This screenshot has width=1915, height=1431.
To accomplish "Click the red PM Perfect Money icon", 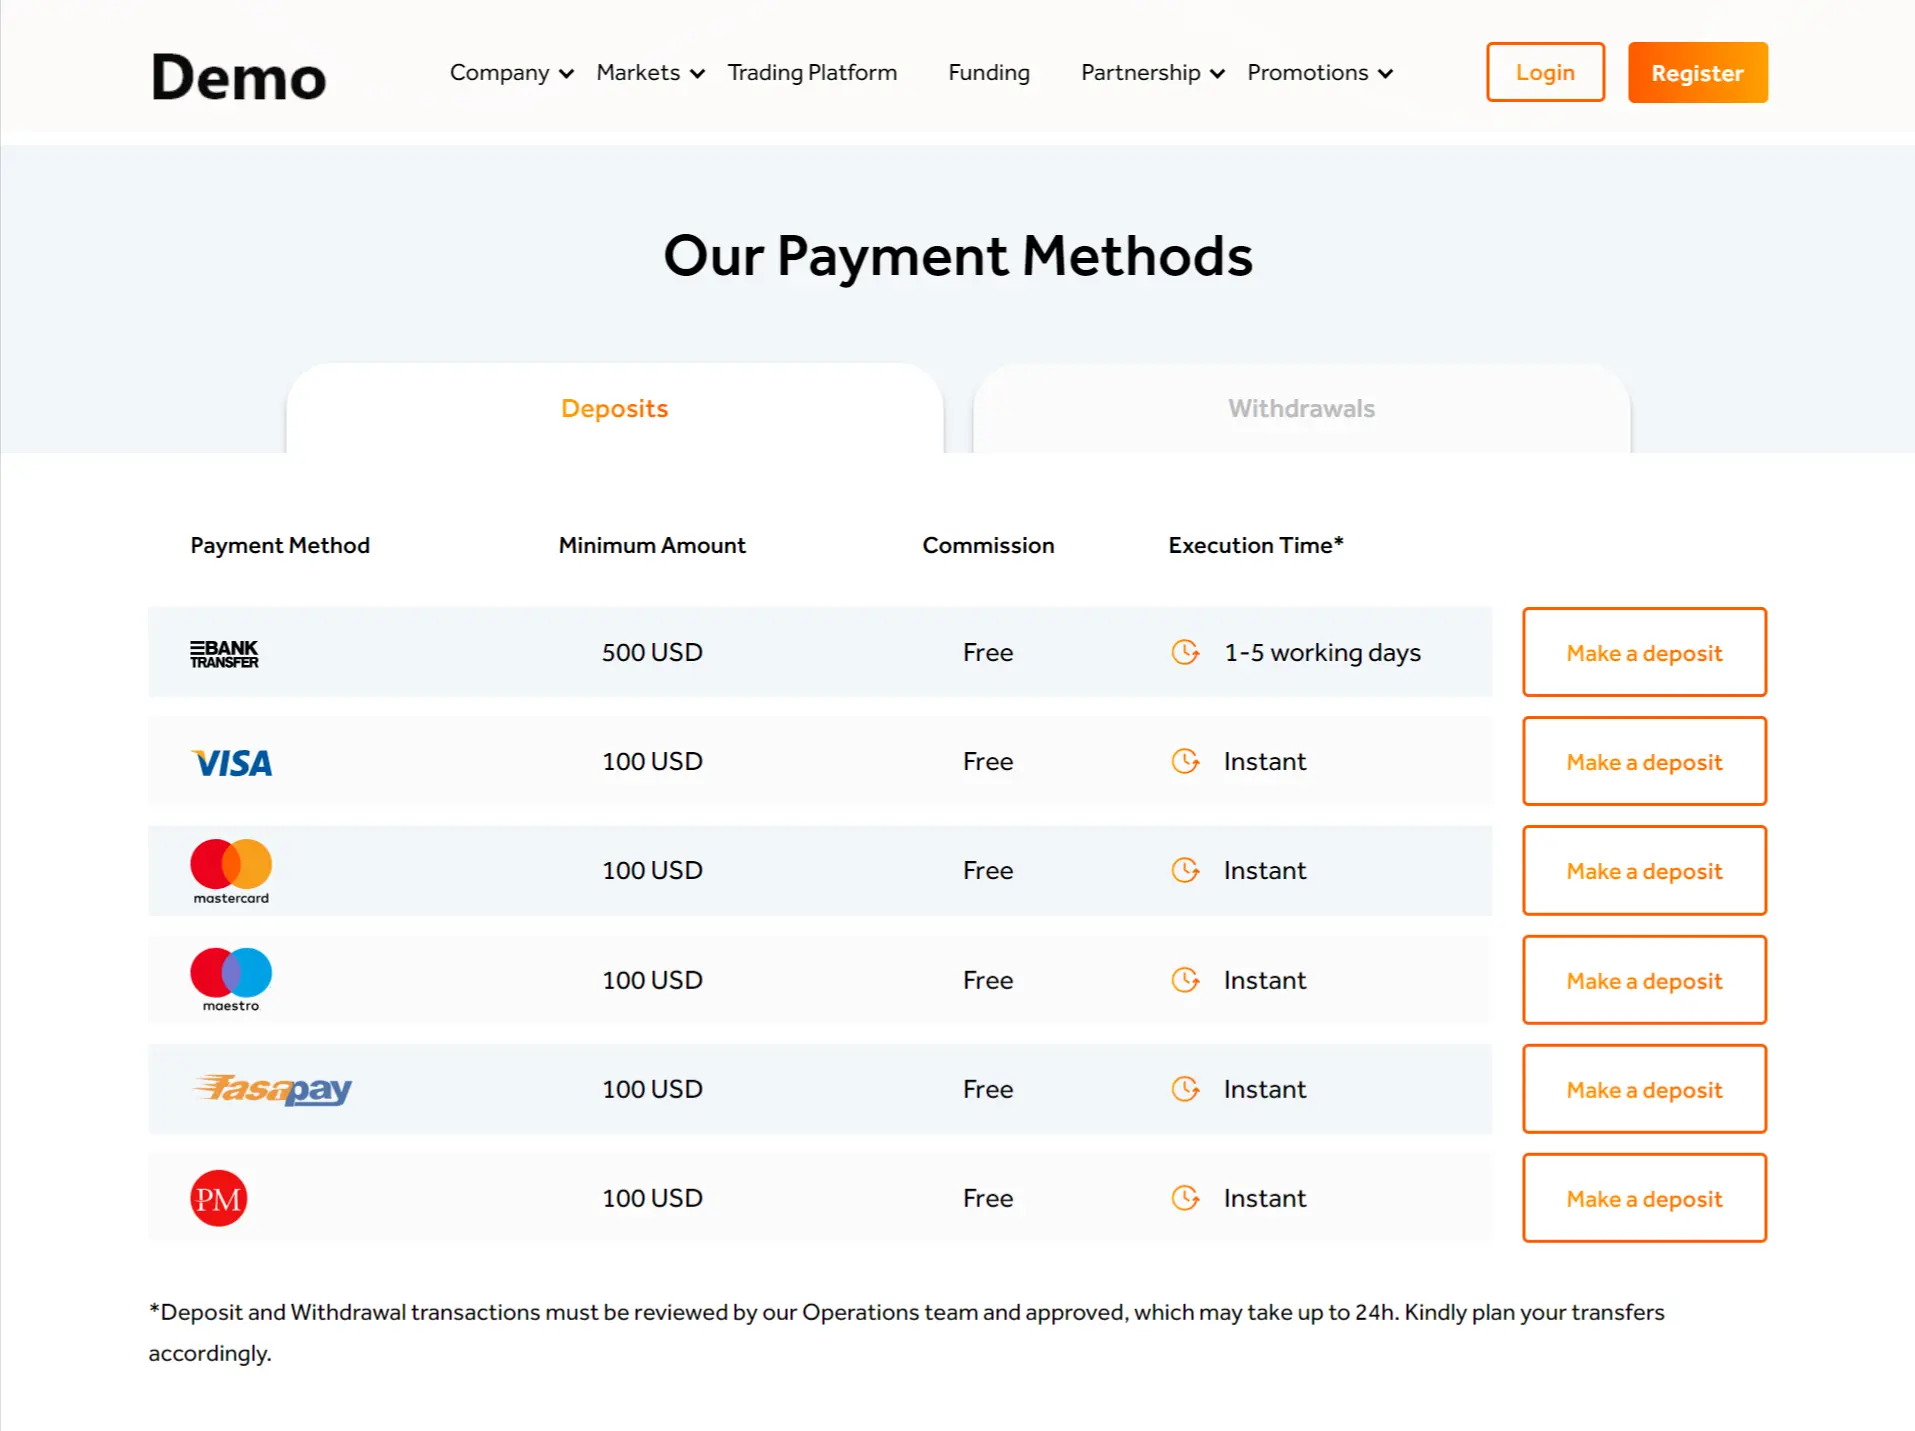I will click(218, 1198).
